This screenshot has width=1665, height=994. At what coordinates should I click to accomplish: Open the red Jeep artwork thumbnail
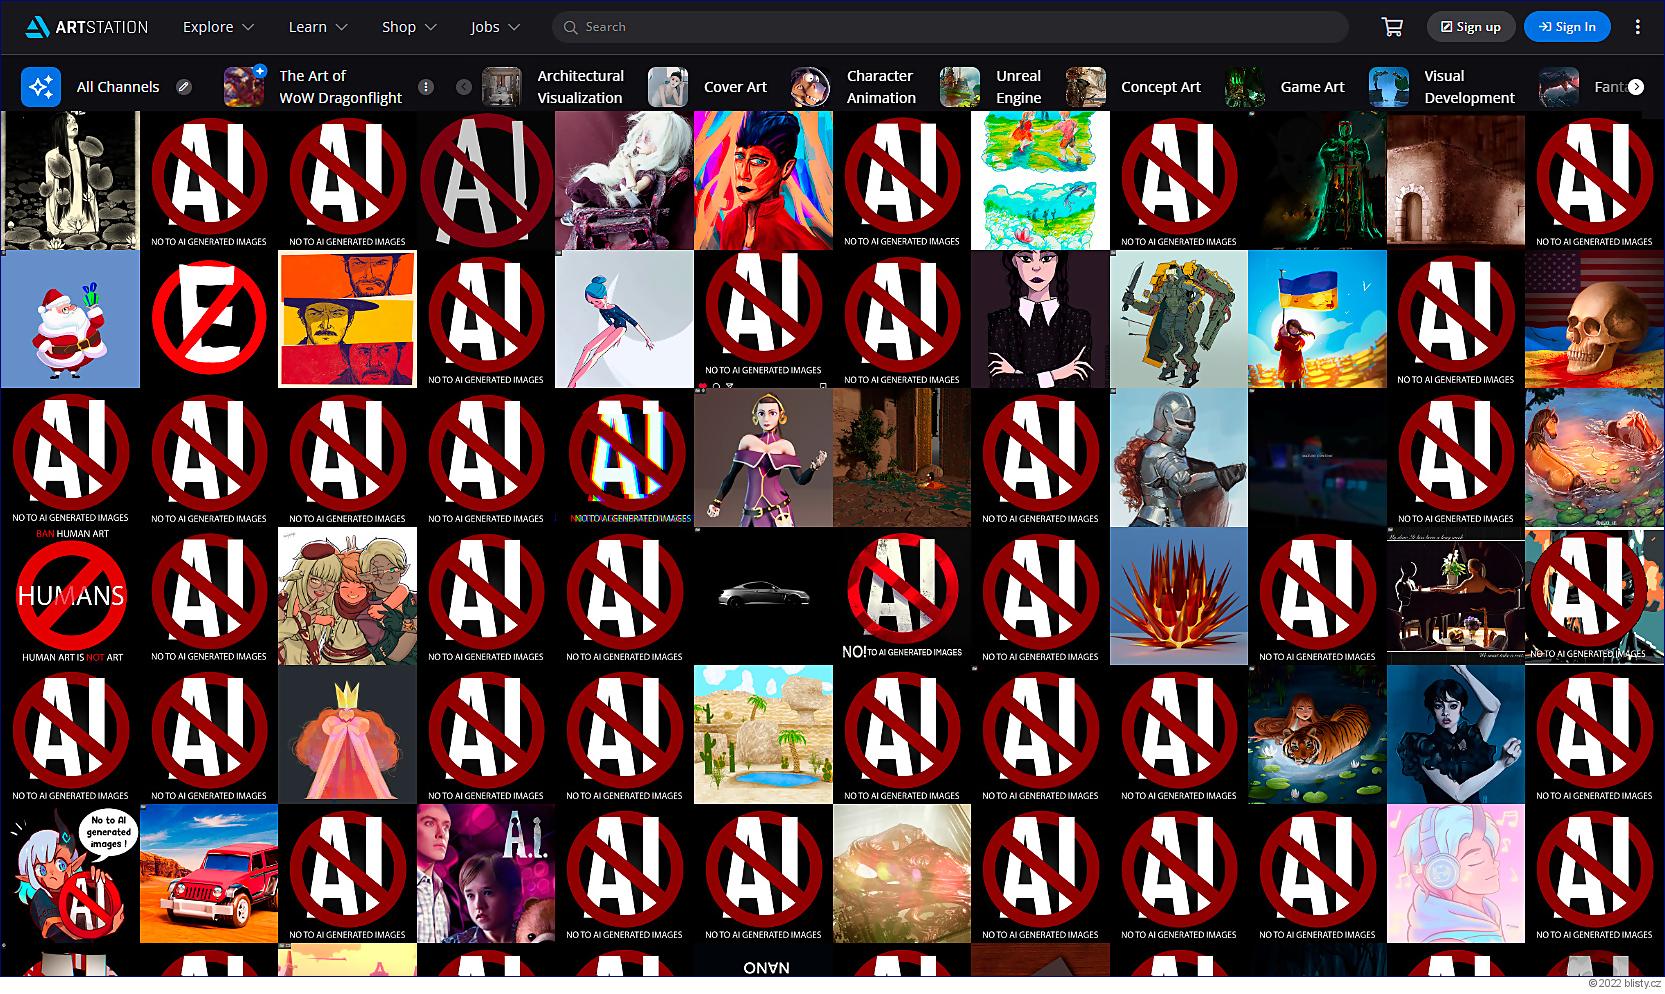[x=209, y=873]
